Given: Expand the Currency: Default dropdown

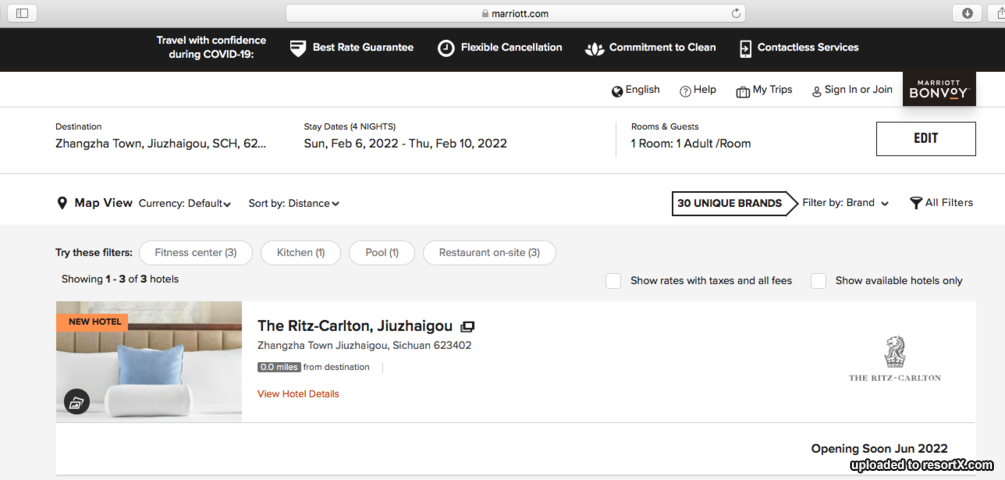Looking at the screenshot, I should click(x=185, y=204).
